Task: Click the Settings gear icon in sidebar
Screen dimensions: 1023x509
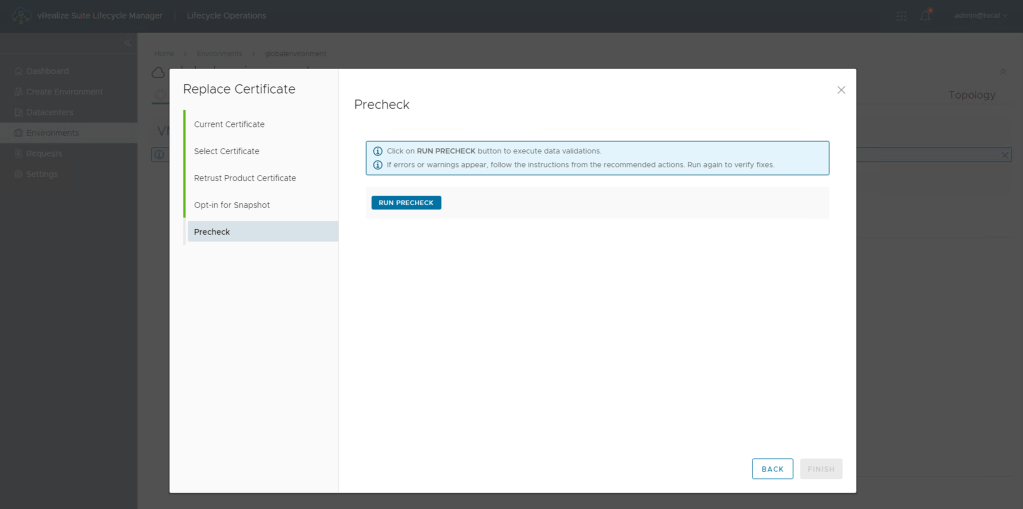Action: pos(18,174)
